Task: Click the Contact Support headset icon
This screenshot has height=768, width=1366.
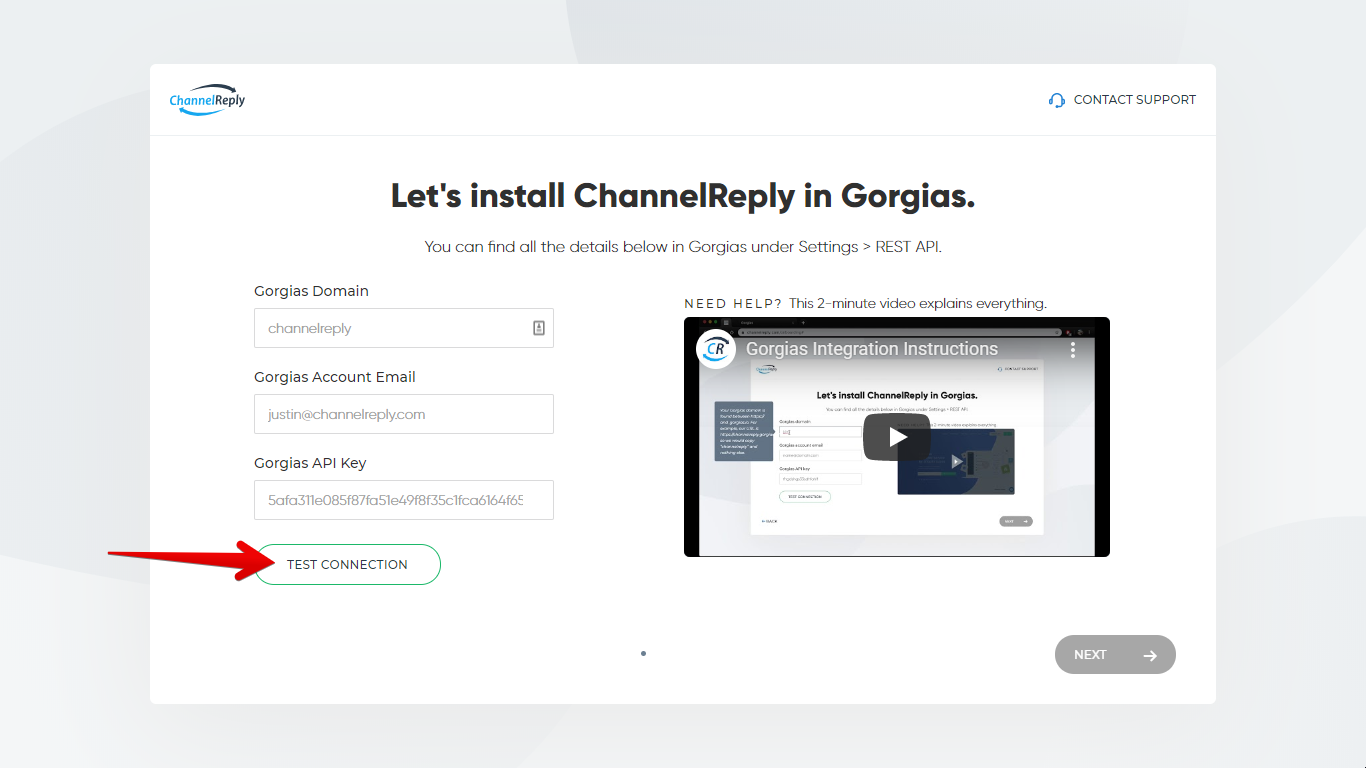Action: [x=1057, y=100]
